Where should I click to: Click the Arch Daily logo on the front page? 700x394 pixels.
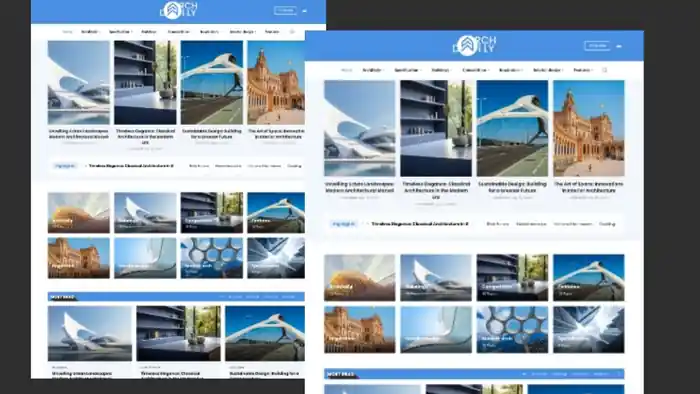pyautogui.click(x=475, y=45)
